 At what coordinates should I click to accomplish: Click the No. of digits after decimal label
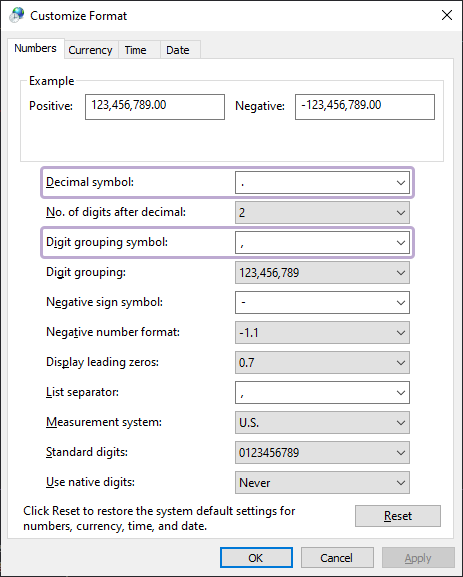116,212
